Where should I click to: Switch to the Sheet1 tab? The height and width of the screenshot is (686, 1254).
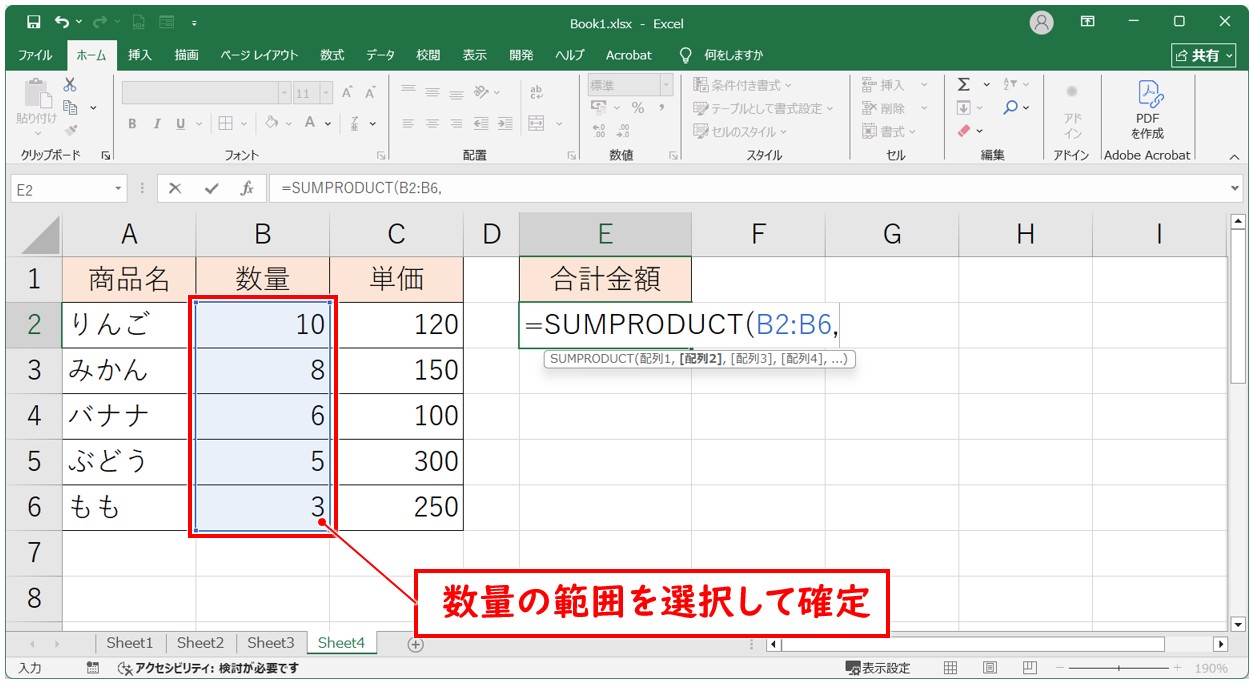point(130,643)
